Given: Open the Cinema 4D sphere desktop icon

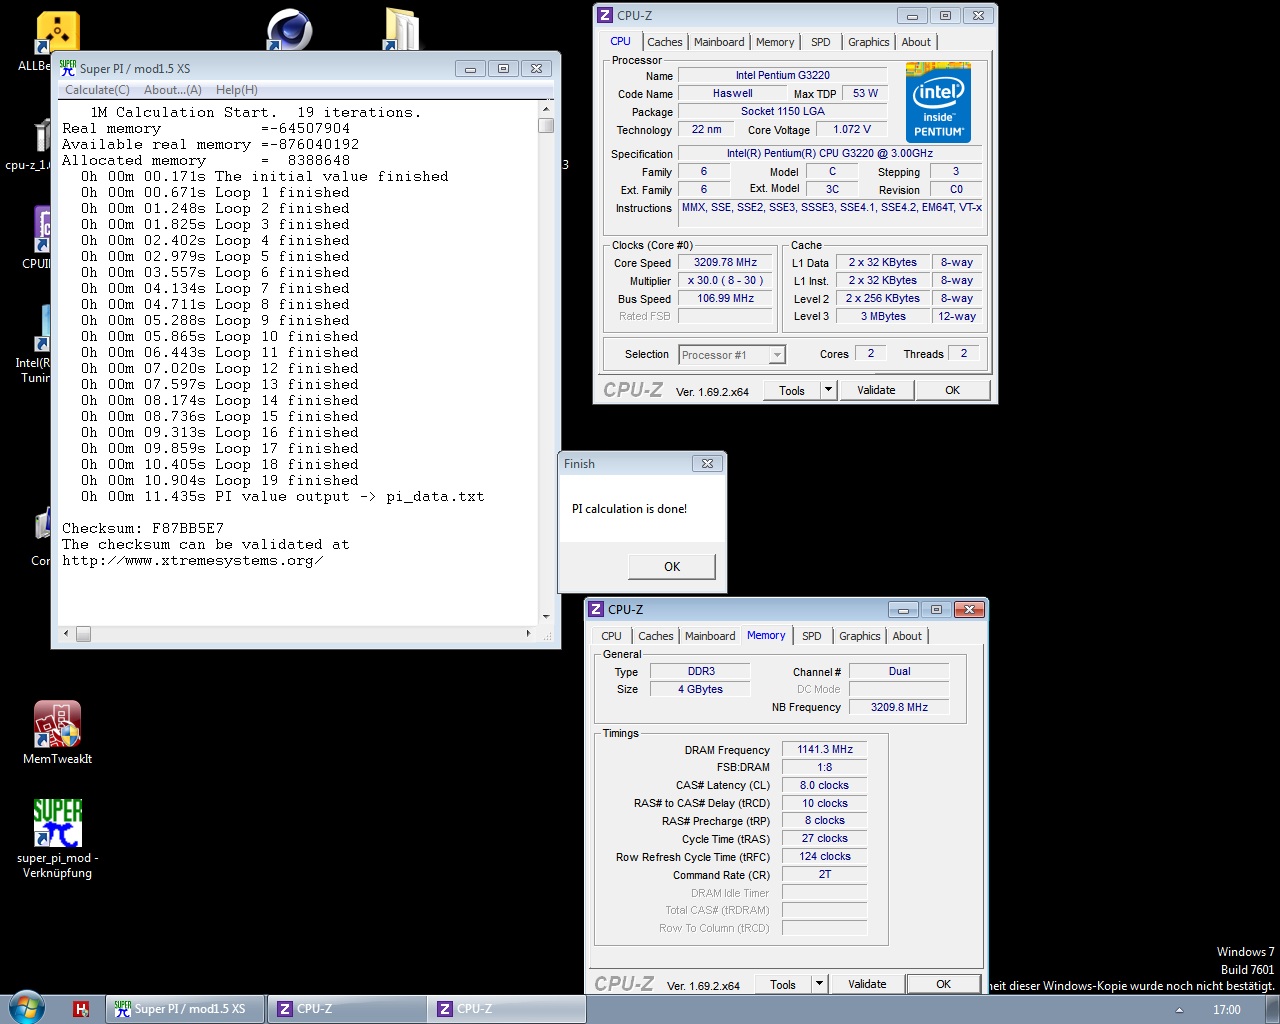Looking at the screenshot, I should tap(289, 29).
